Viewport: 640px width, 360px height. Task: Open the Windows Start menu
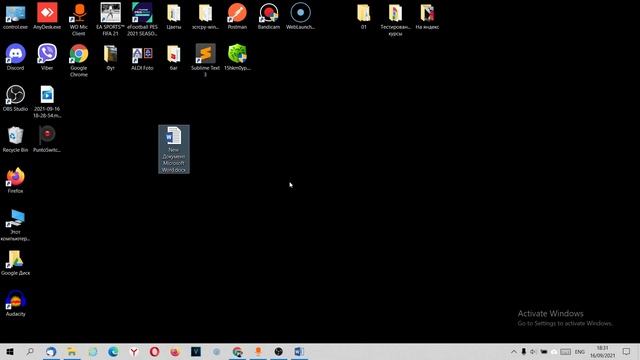10,352
